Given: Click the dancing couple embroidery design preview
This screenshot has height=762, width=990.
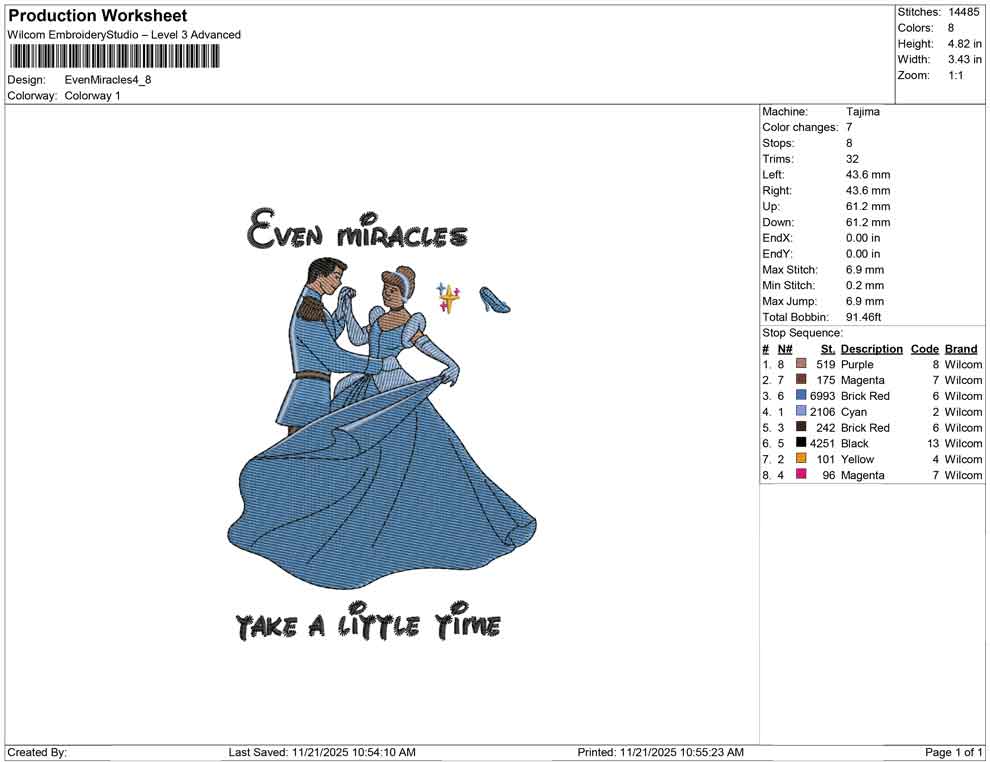Looking at the screenshot, I should [x=381, y=422].
